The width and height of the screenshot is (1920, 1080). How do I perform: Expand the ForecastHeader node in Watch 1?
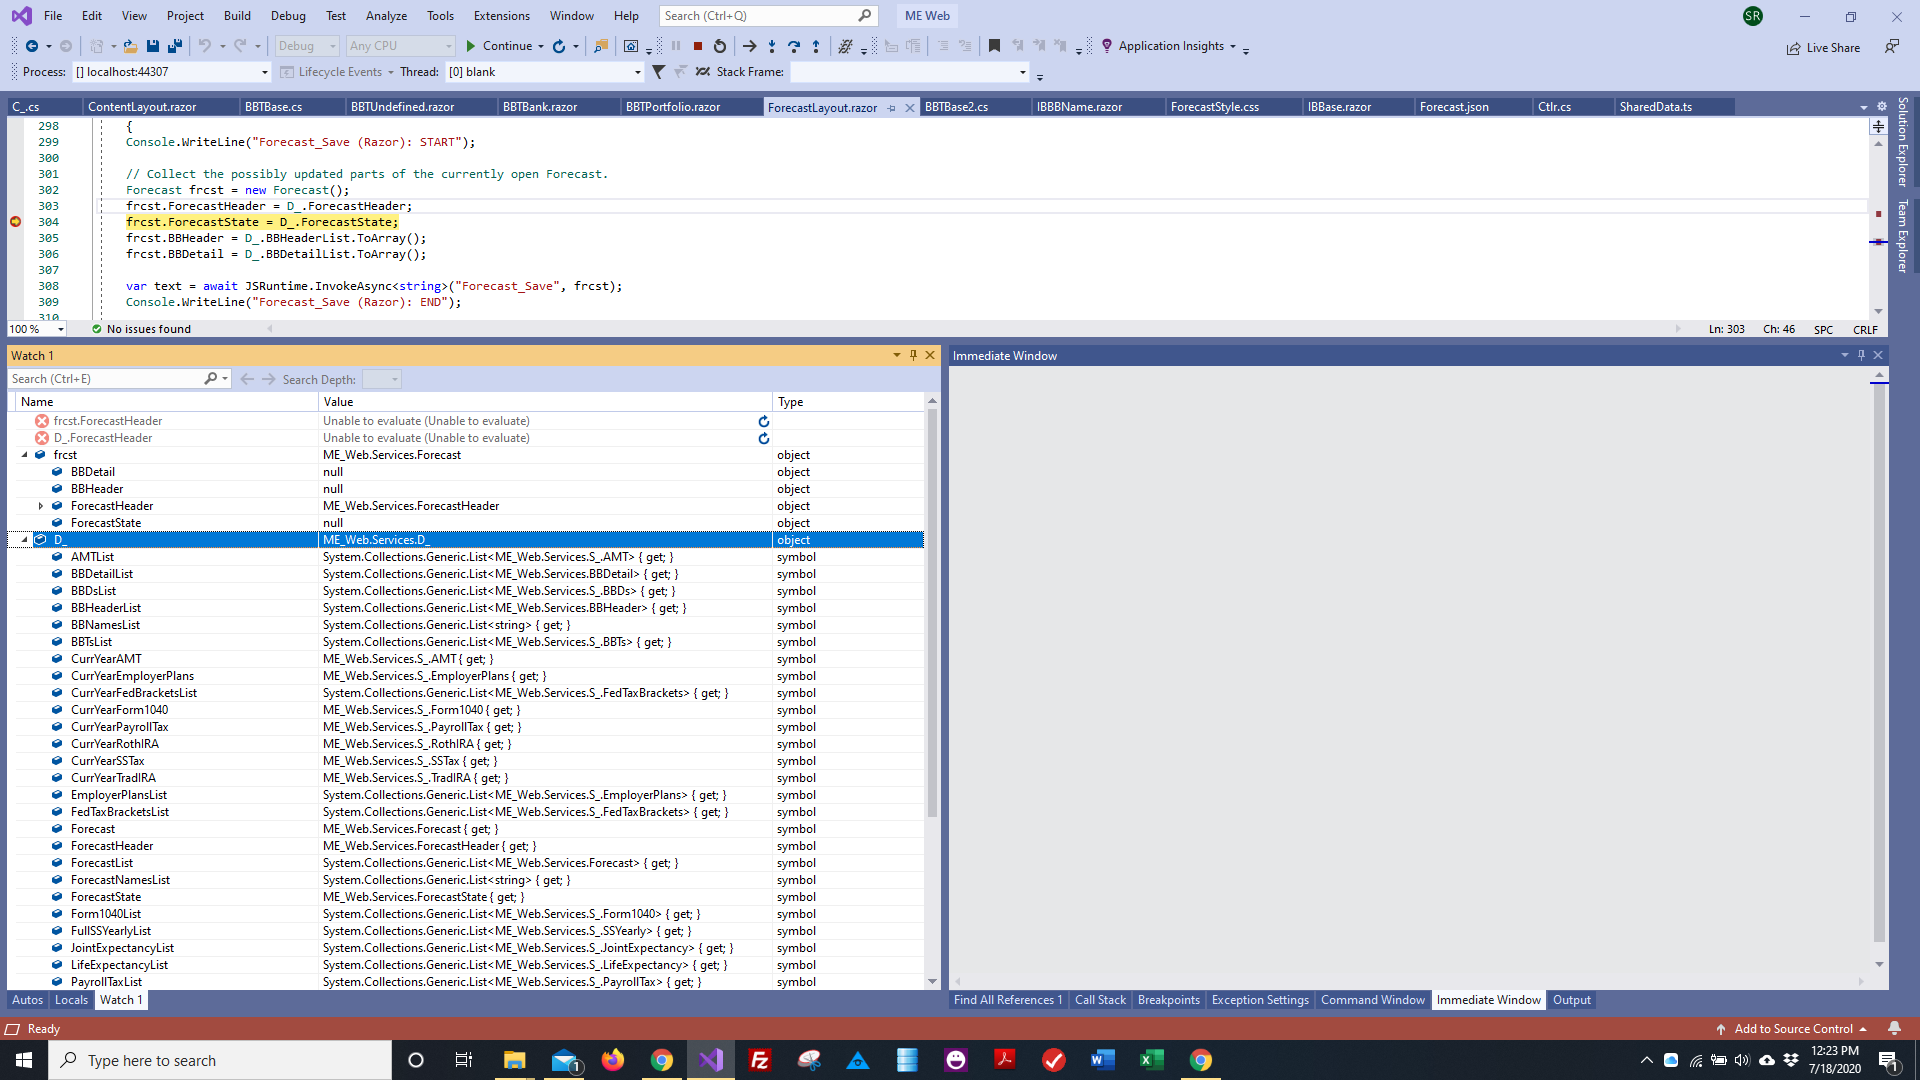pyautogui.click(x=41, y=506)
